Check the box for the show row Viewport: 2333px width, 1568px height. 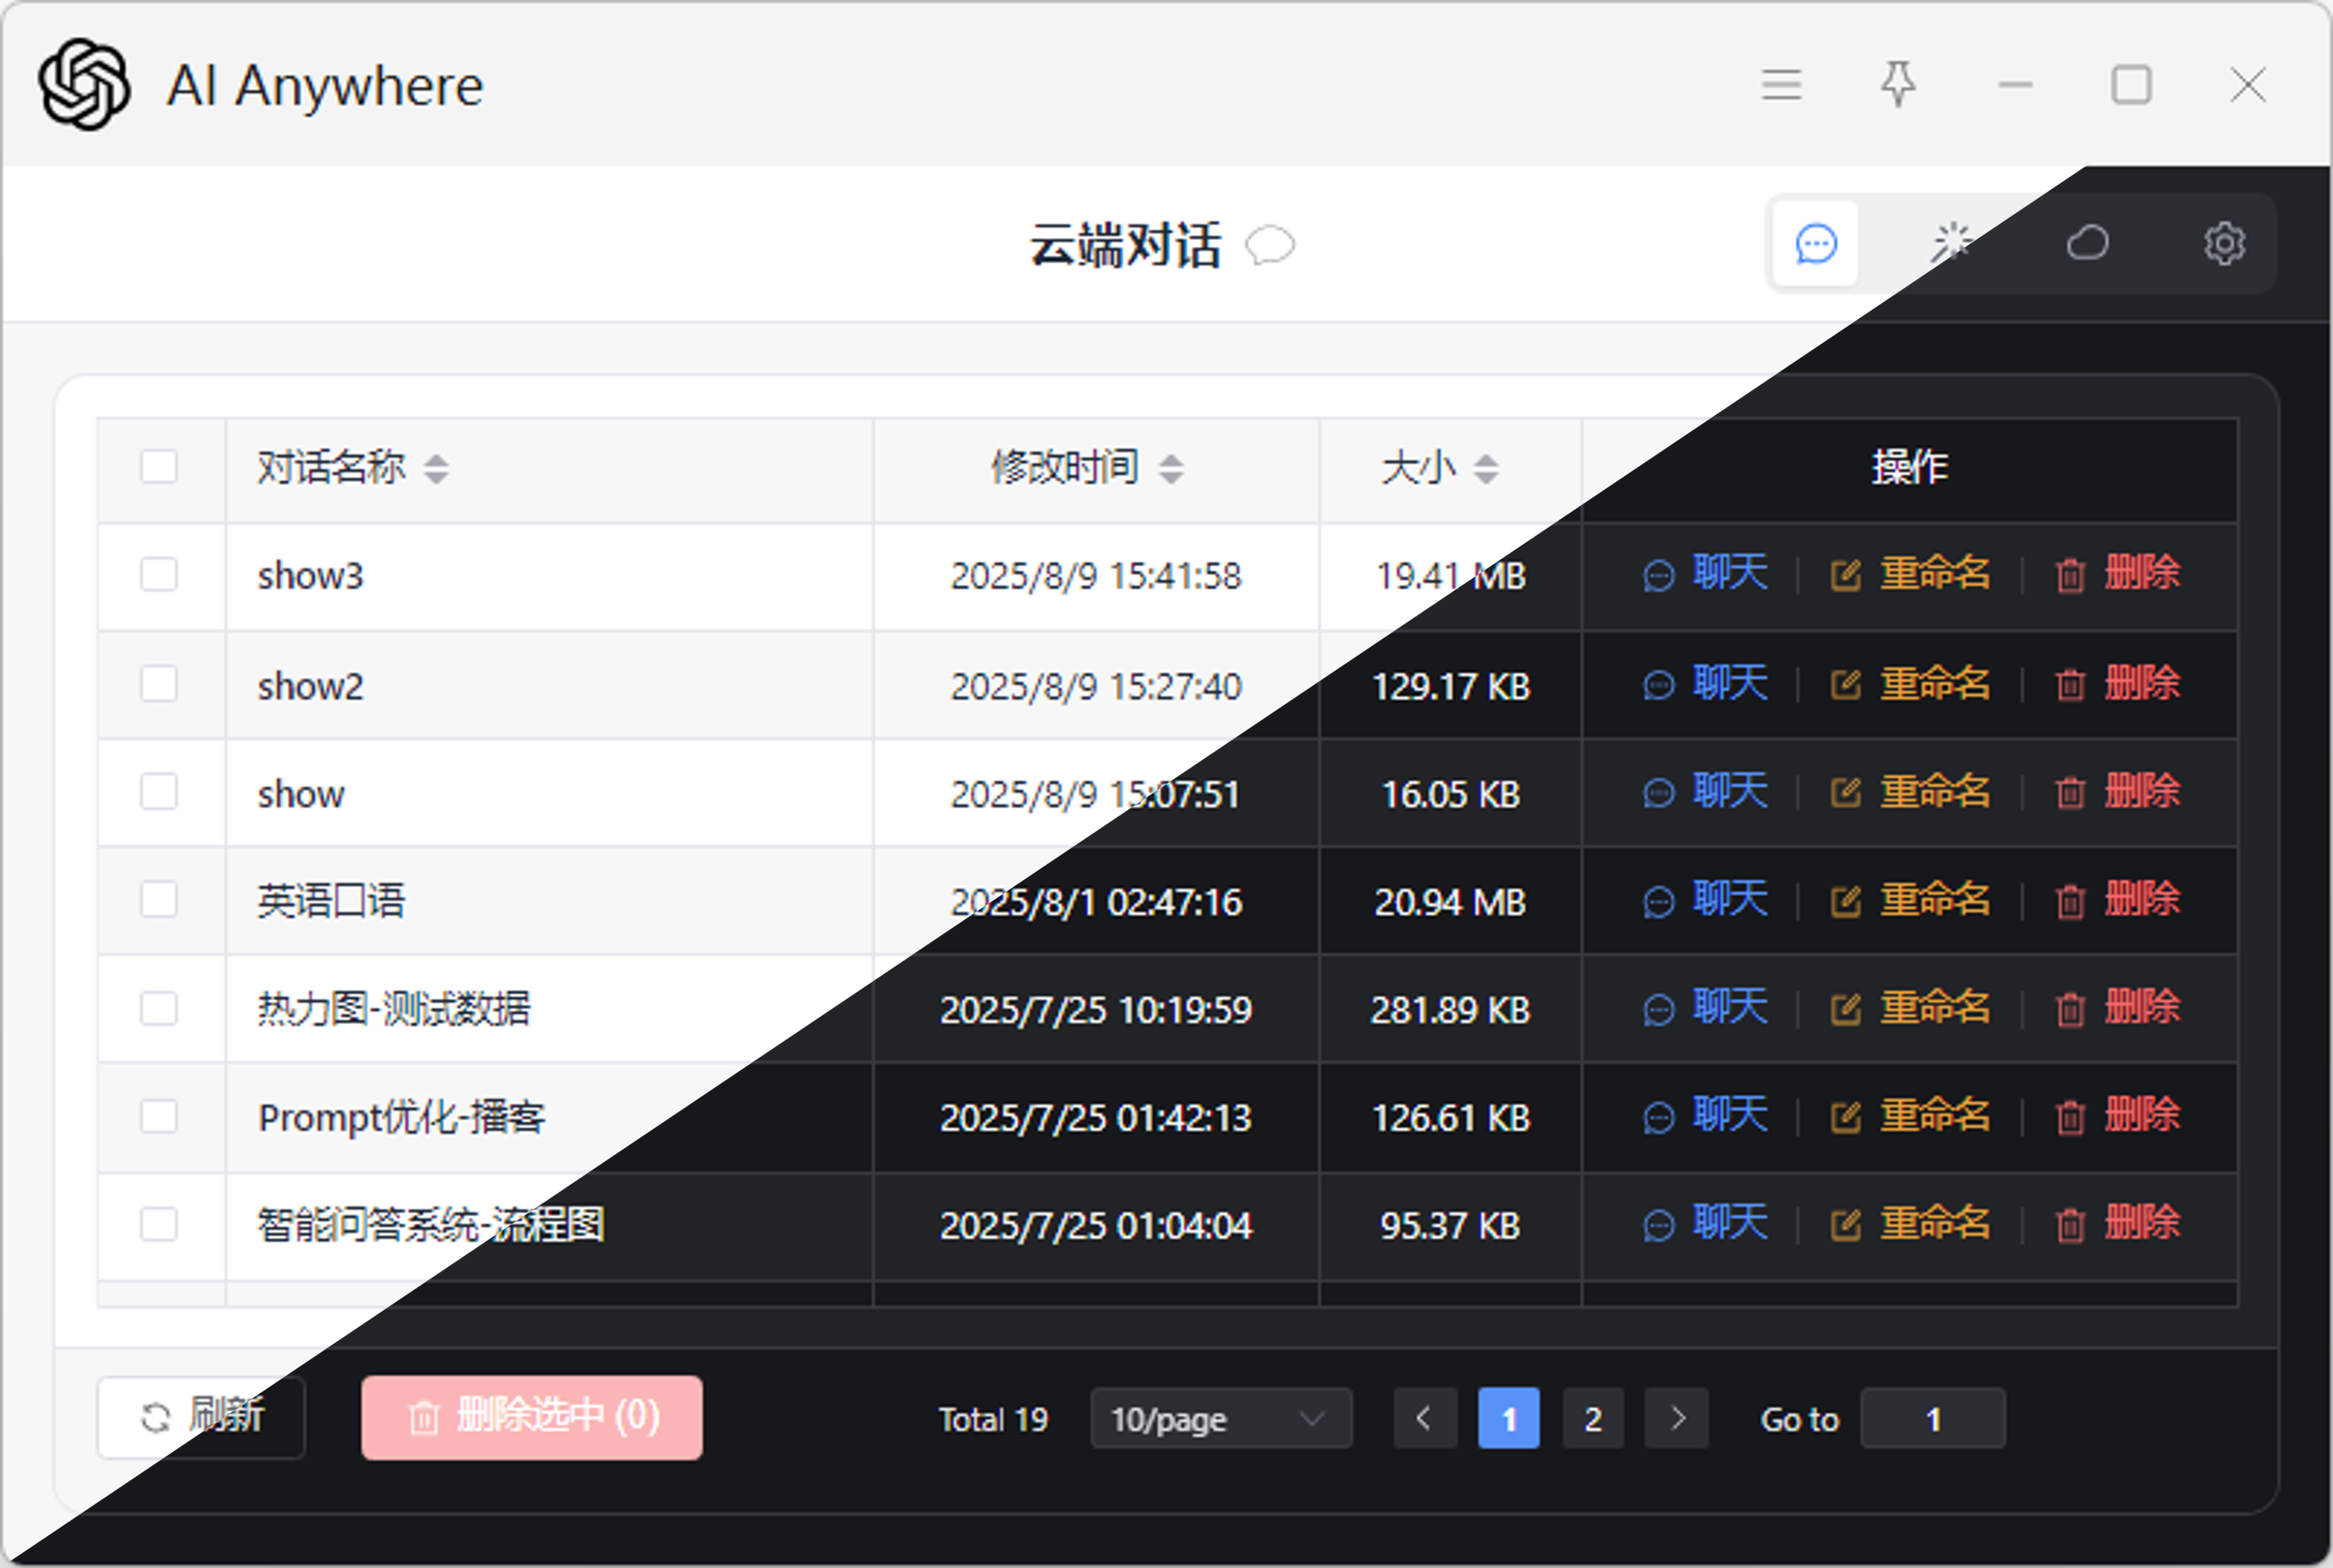click(x=159, y=792)
